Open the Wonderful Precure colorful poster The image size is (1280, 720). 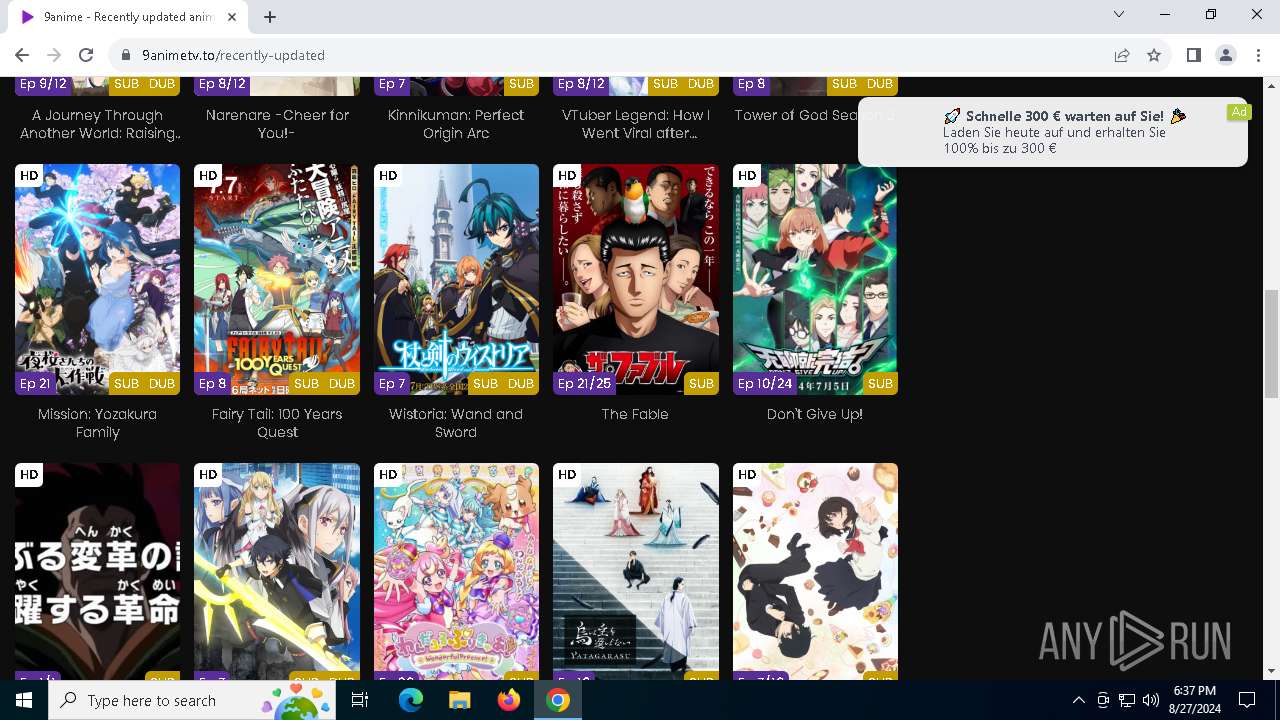pos(456,571)
